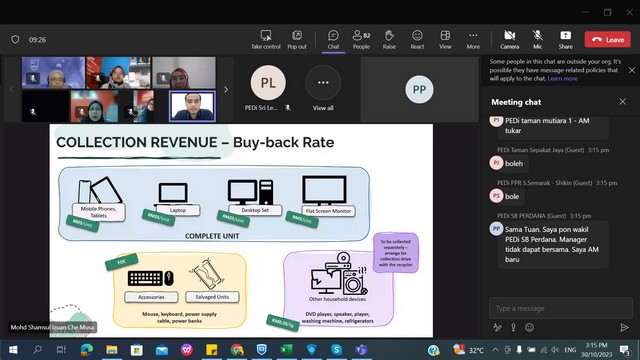The height and width of the screenshot is (360, 640).
Task: Open the People participants panel
Action: click(x=361, y=40)
